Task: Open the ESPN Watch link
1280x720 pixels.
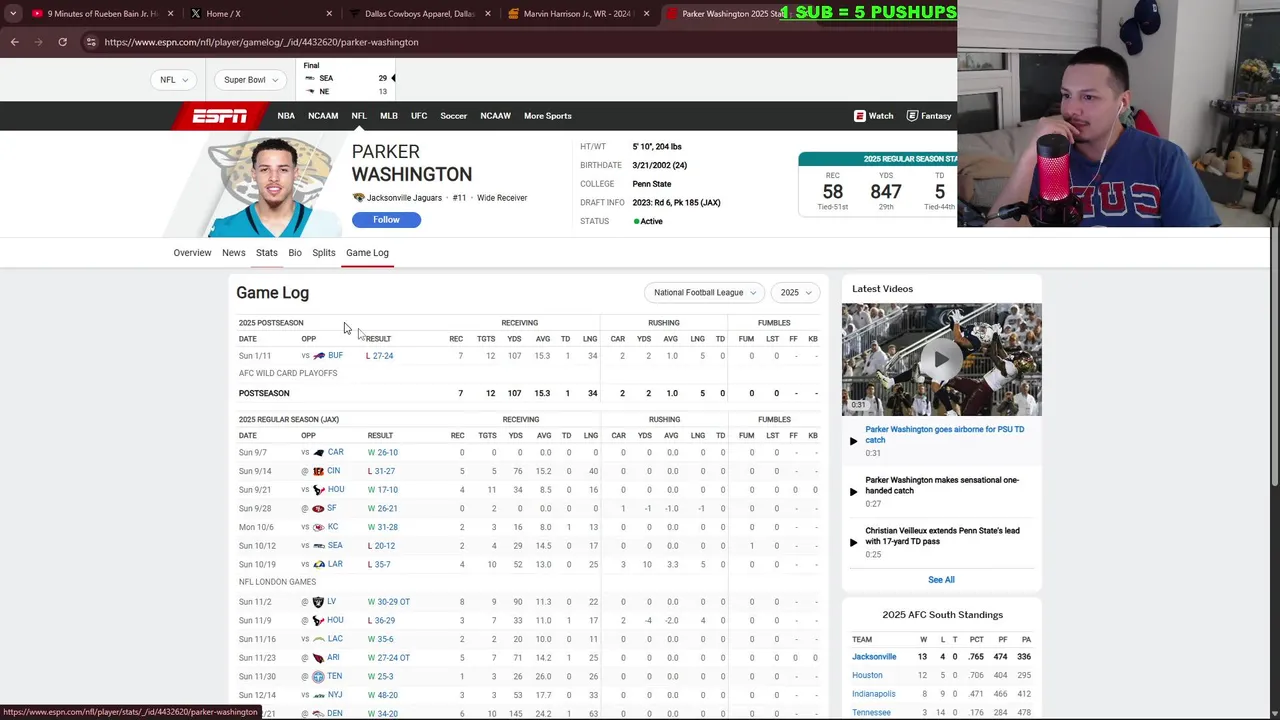Action: click(x=873, y=116)
